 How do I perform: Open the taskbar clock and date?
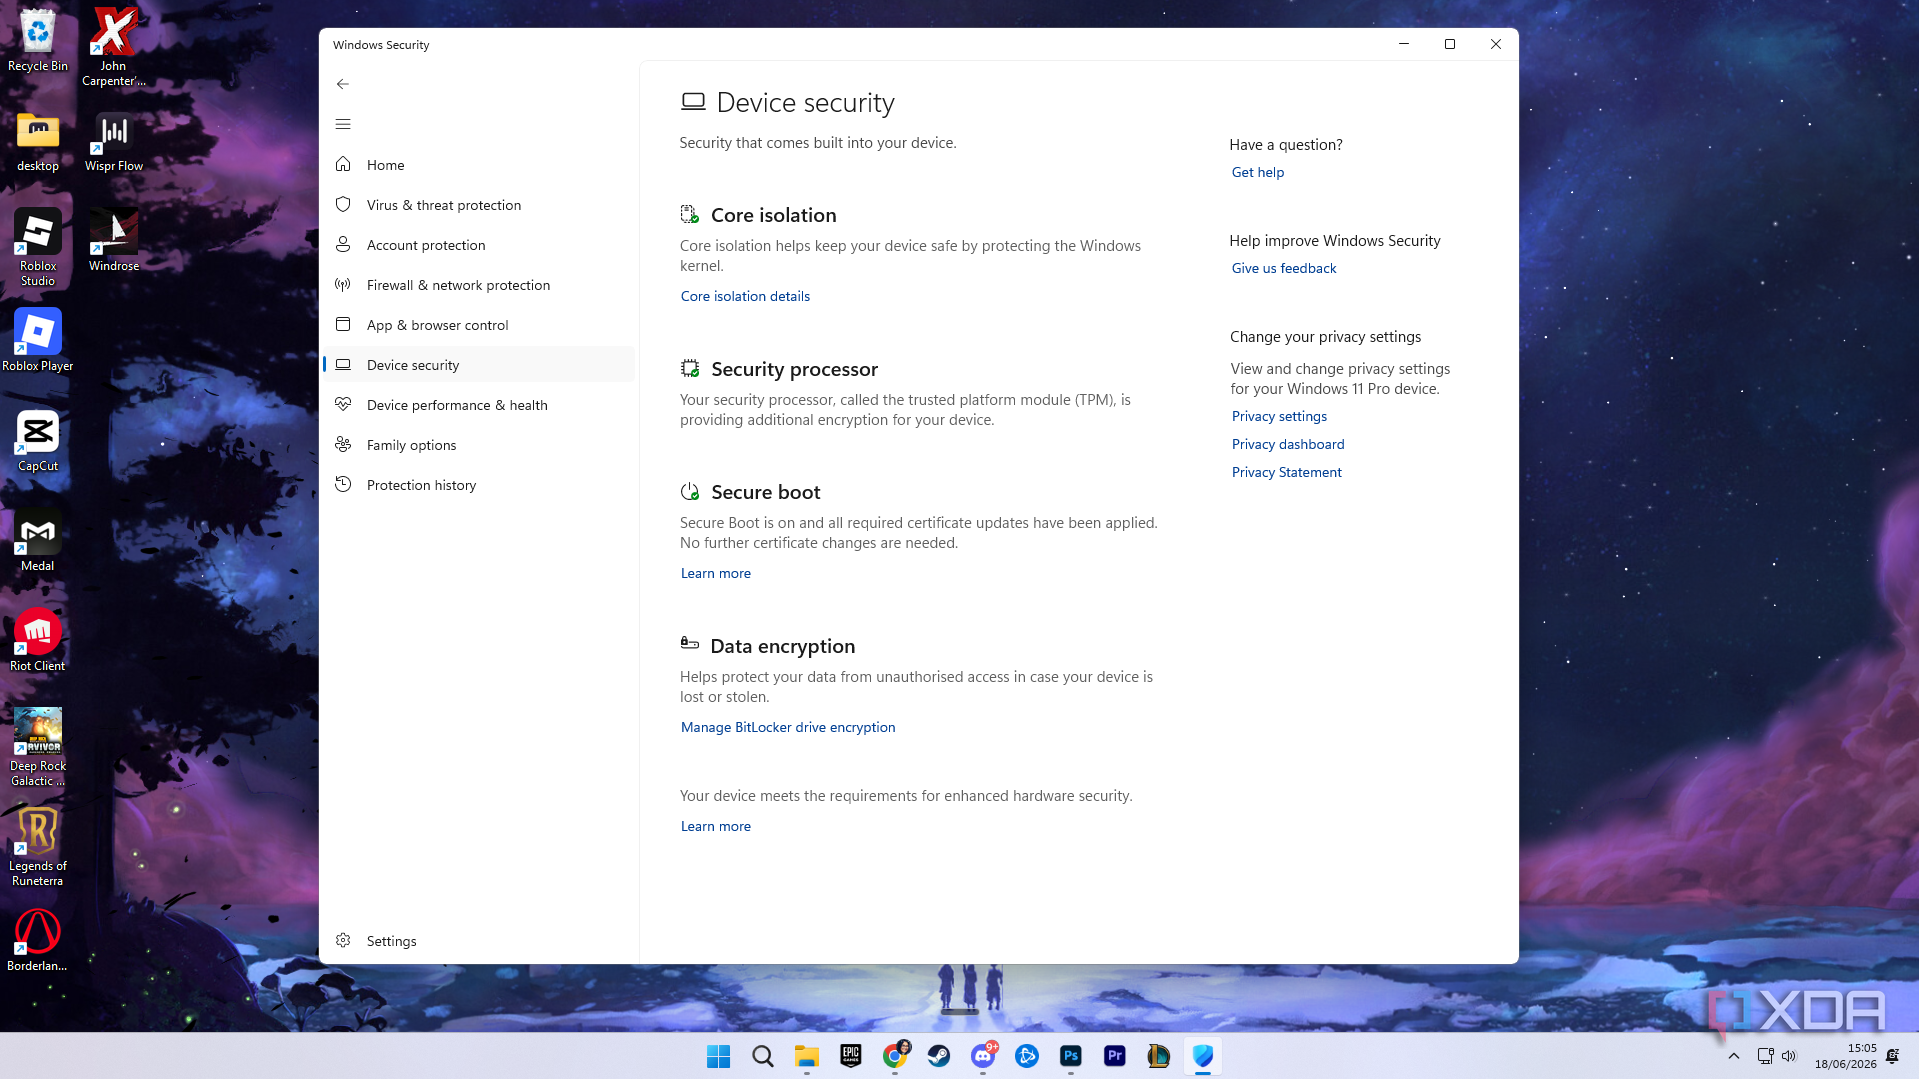(x=1845, y=1056)
